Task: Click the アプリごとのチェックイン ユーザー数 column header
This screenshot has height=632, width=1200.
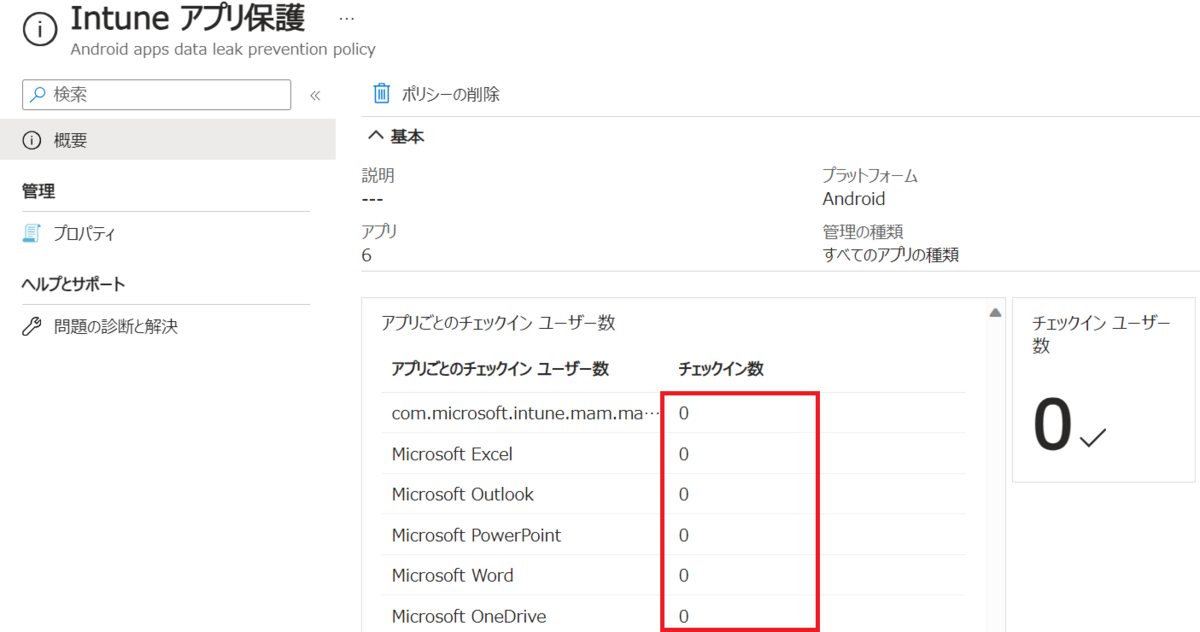Action: (500, 369)
